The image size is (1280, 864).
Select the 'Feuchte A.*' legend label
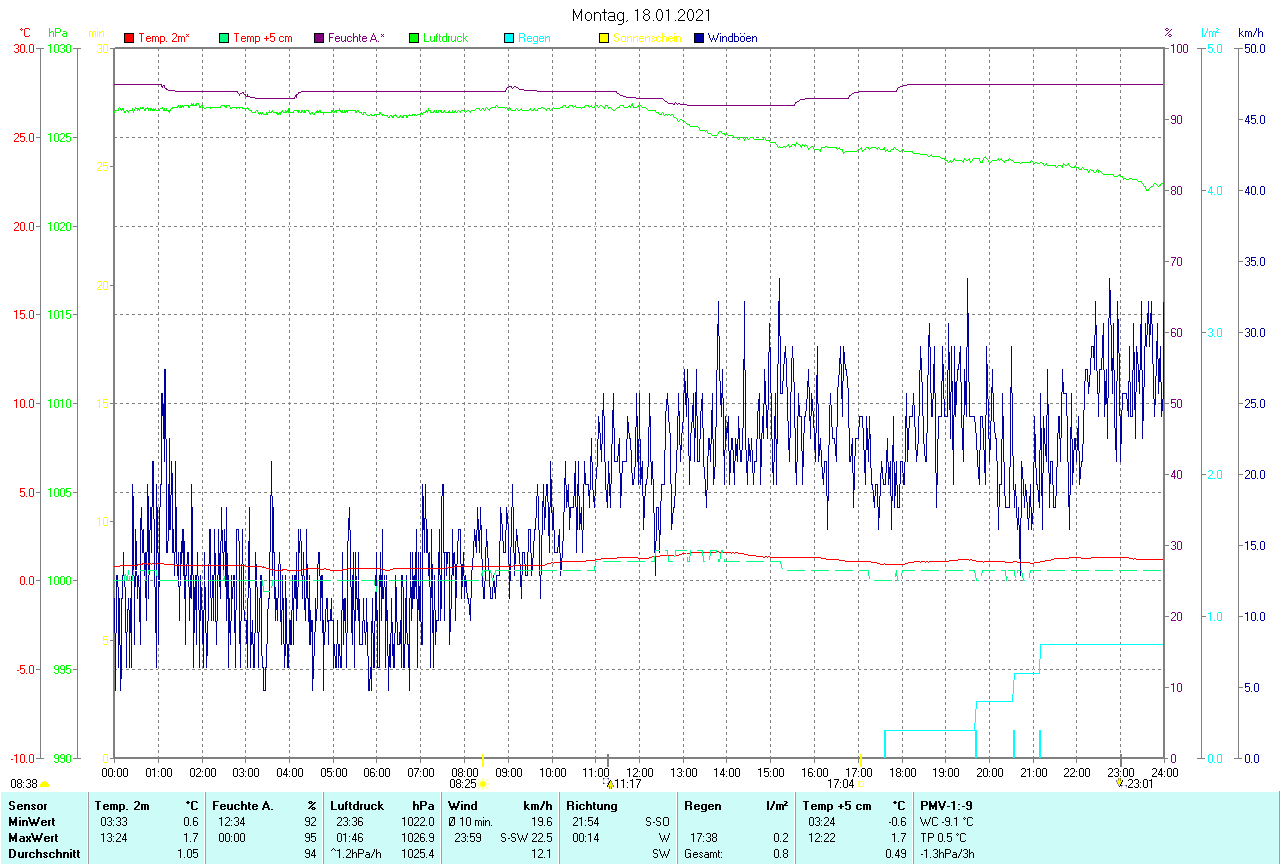coord(356,38)
